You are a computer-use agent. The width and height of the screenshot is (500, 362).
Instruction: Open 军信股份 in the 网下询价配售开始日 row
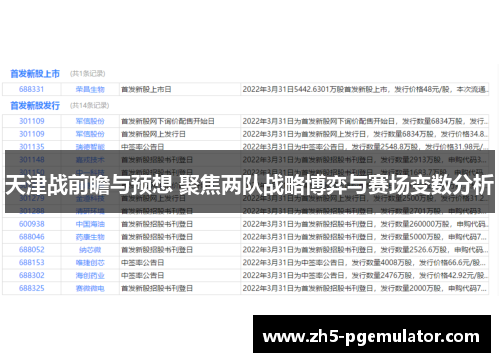pyautogui.click(x=90, y=121)
